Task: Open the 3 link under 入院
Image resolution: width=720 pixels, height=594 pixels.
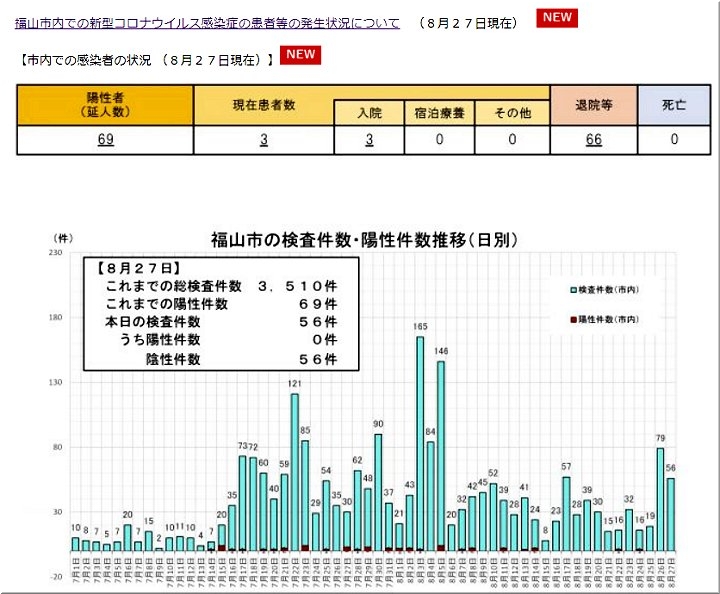Action: pyautogui.click(x=369, y=140)
